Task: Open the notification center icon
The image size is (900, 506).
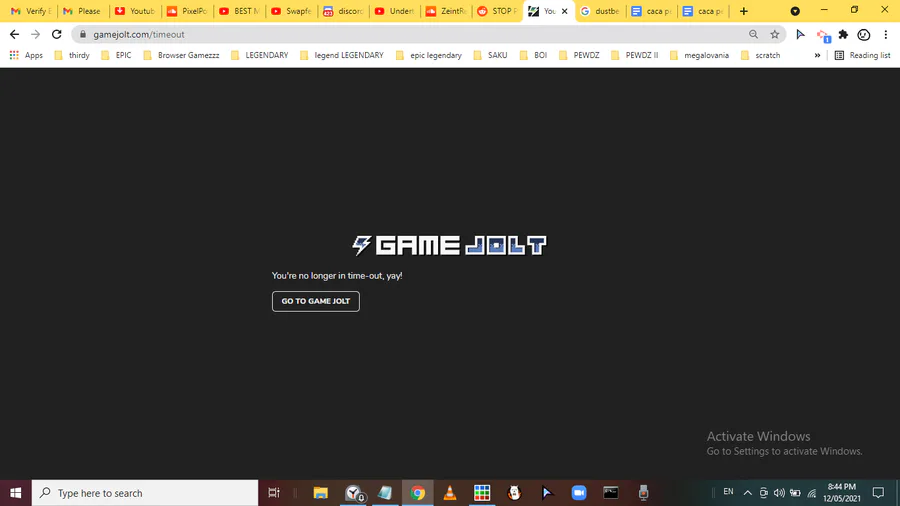Action: tap(878, 493)
